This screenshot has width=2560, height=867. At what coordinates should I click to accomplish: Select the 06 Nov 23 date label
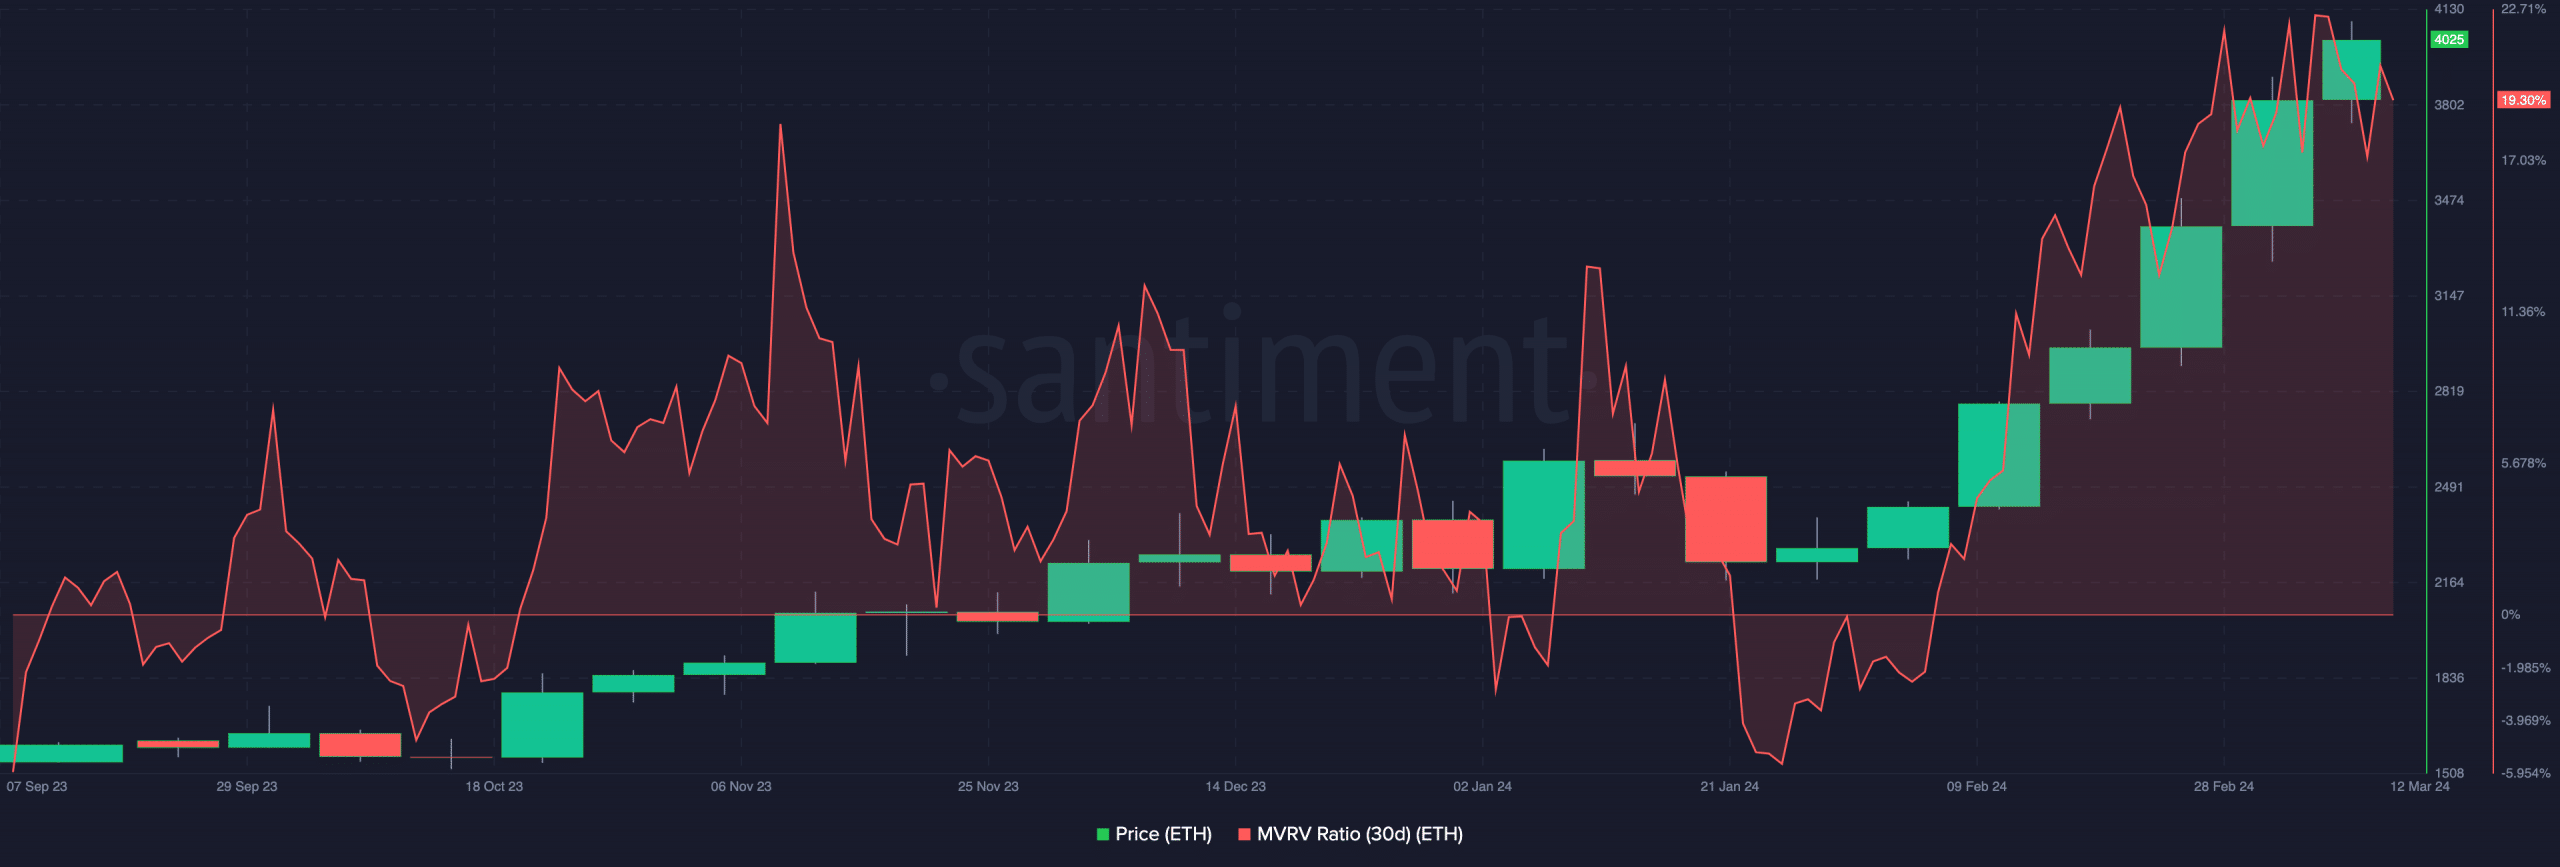(741, 786)
